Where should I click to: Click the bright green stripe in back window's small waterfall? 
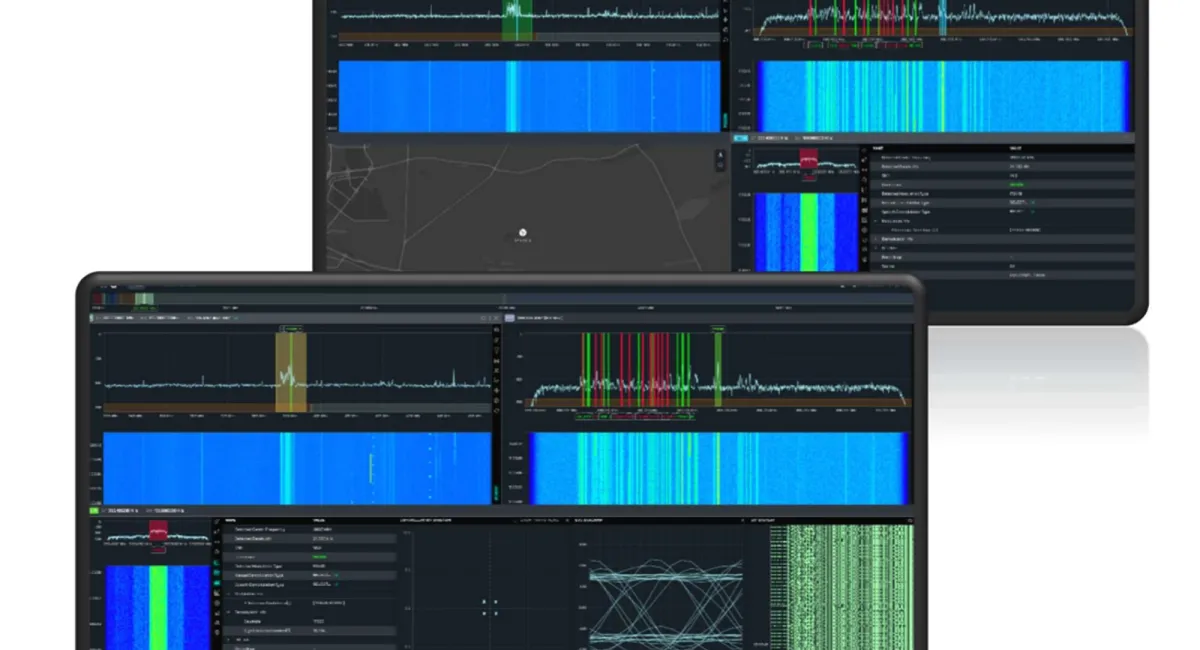(808, 232)
